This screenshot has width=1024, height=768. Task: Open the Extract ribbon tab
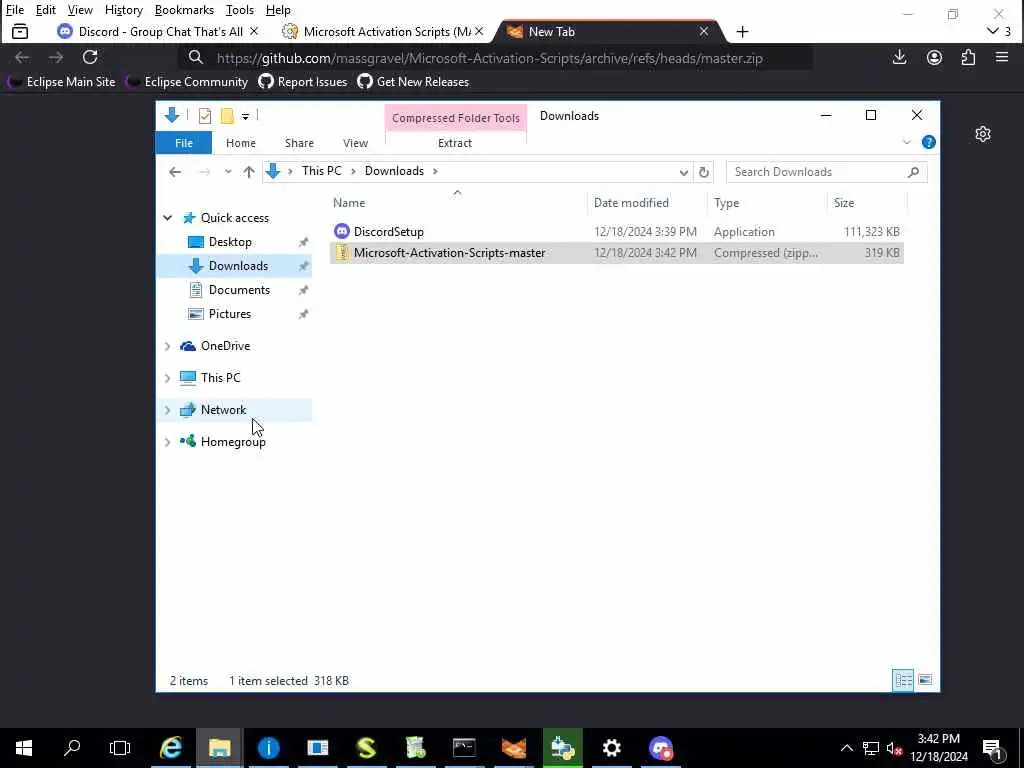455,143
